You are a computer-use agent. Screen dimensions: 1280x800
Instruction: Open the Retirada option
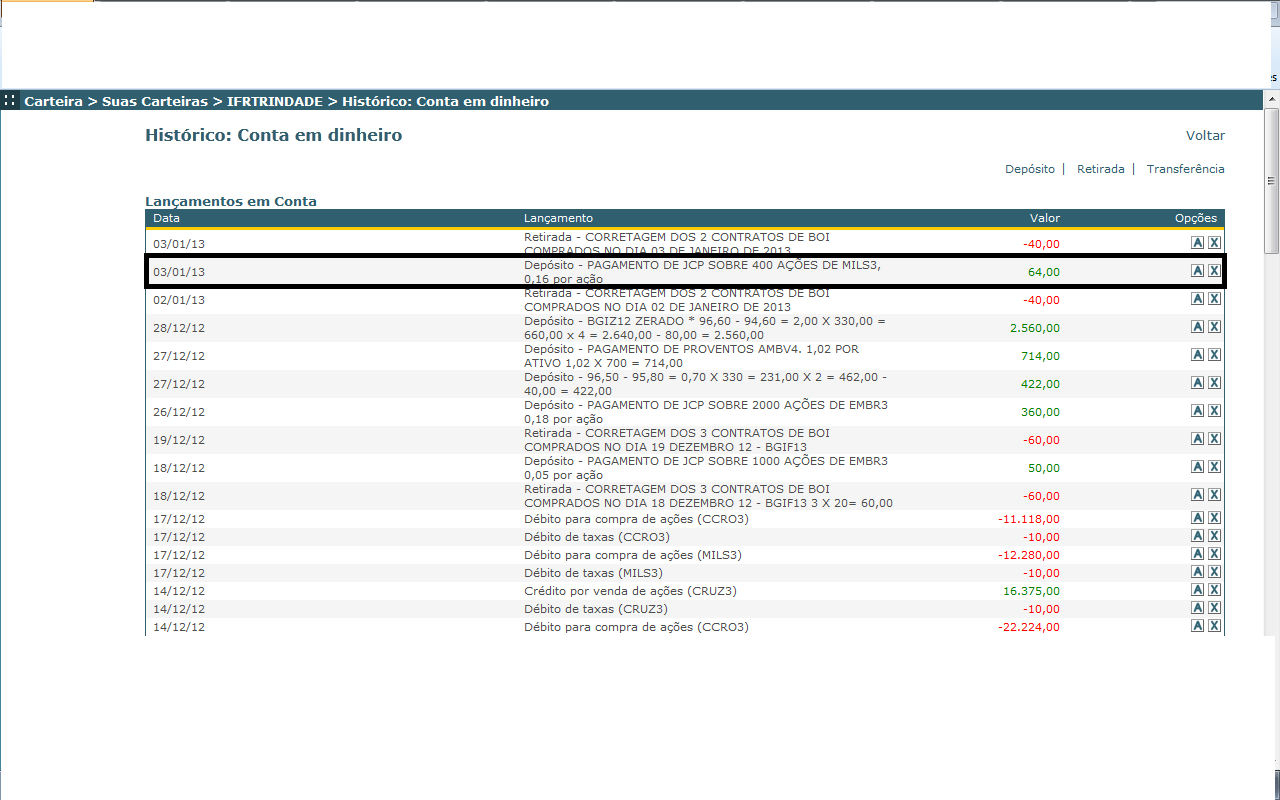coord(1101,169)
